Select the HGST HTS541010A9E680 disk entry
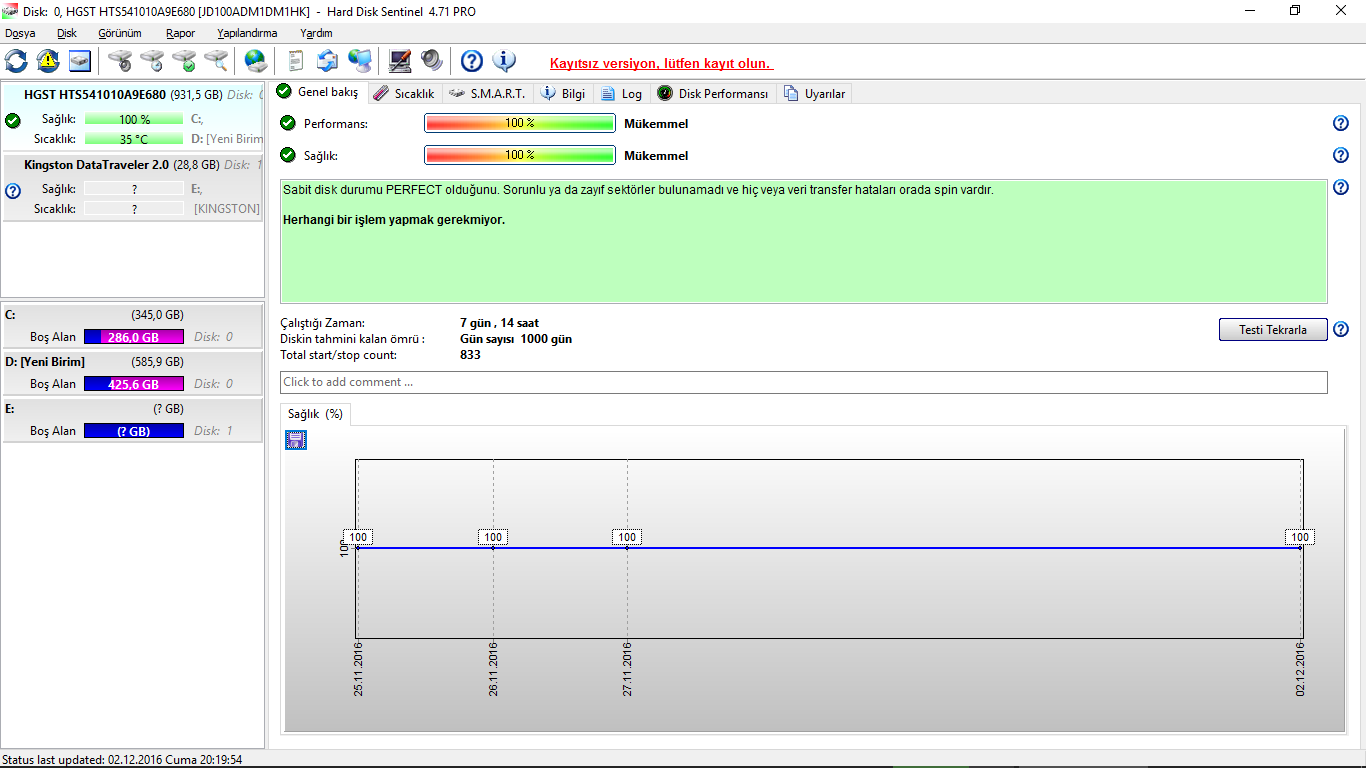 tap(133, 117)
